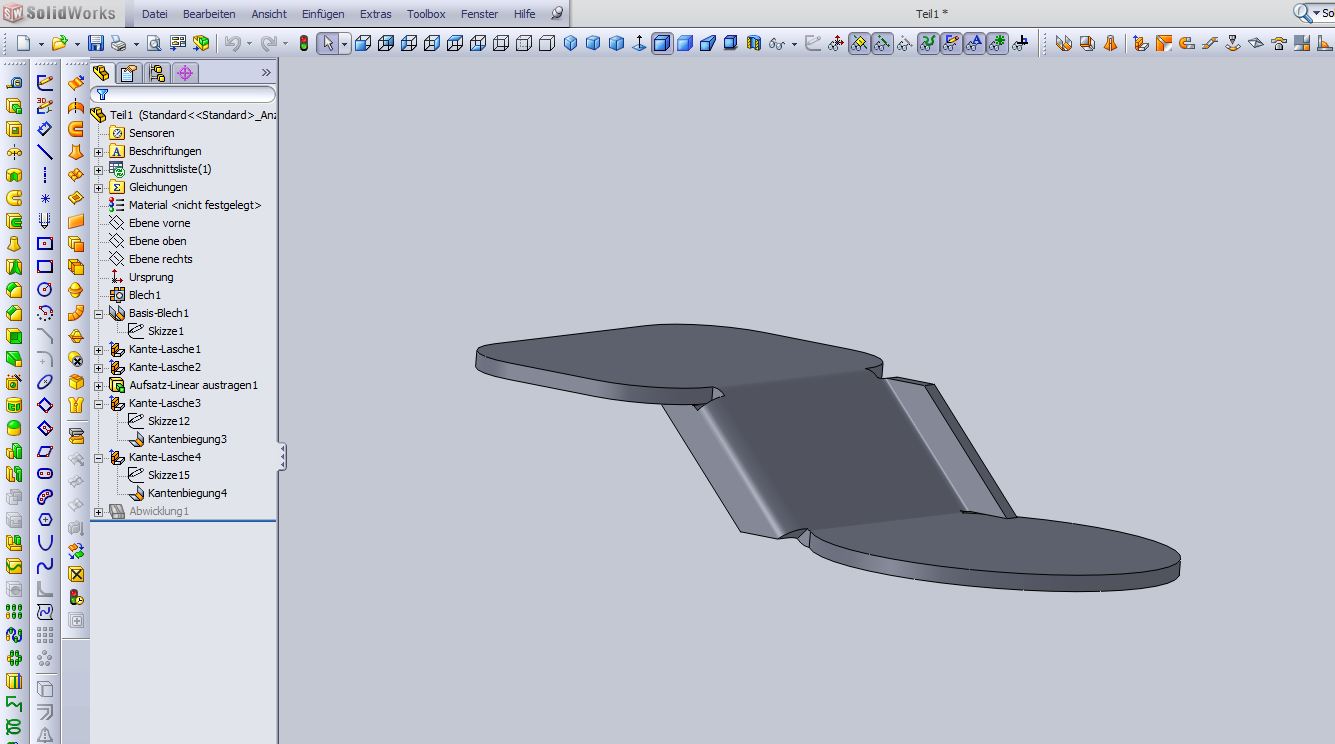1335x744 pixels.
Task: Switch to the ConfigurationManager tab
Action: [157, 73]
